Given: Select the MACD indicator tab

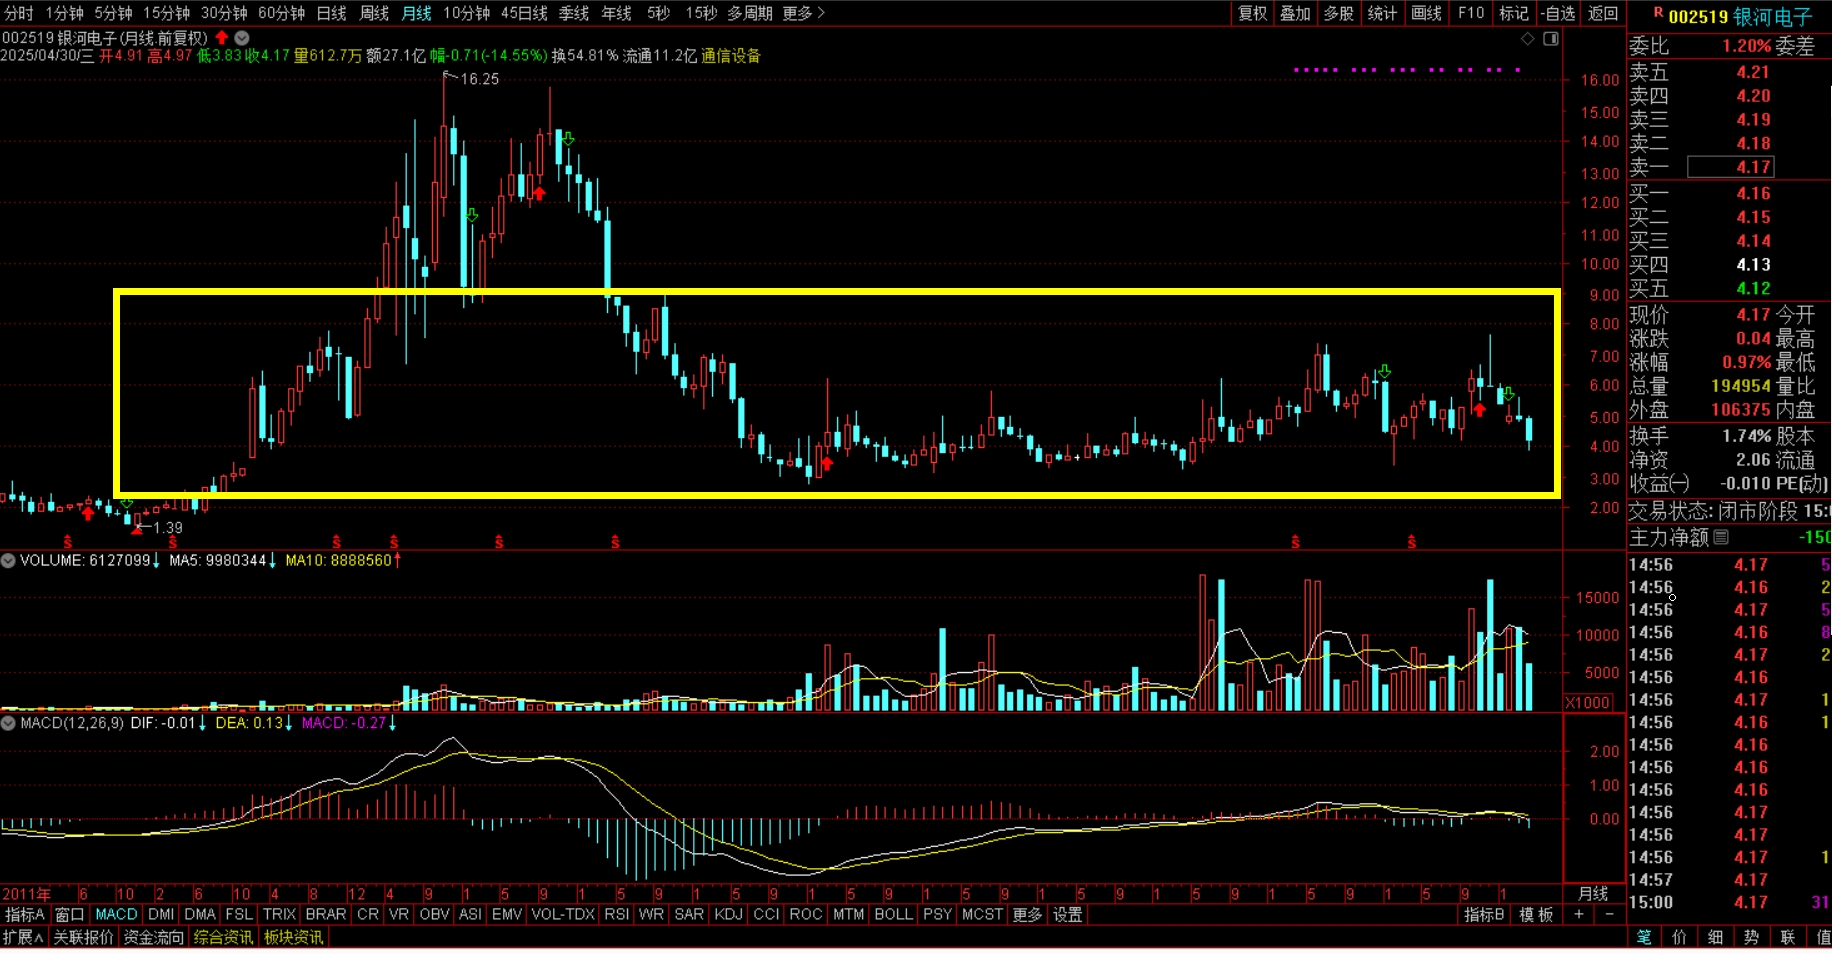Looking at the screenshot, I should point(116,915).
